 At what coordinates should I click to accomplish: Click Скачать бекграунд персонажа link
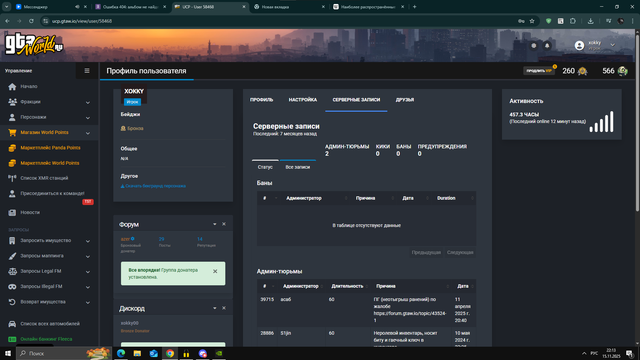(x=153, y=186)
